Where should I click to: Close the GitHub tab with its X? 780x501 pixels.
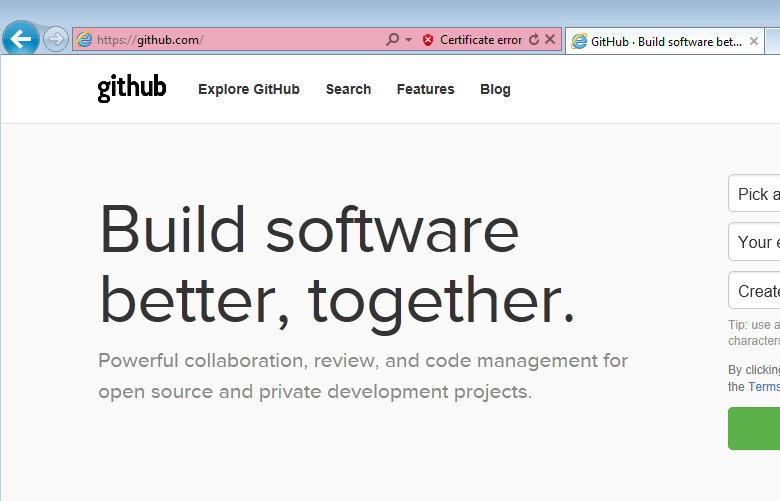(754, 41)
